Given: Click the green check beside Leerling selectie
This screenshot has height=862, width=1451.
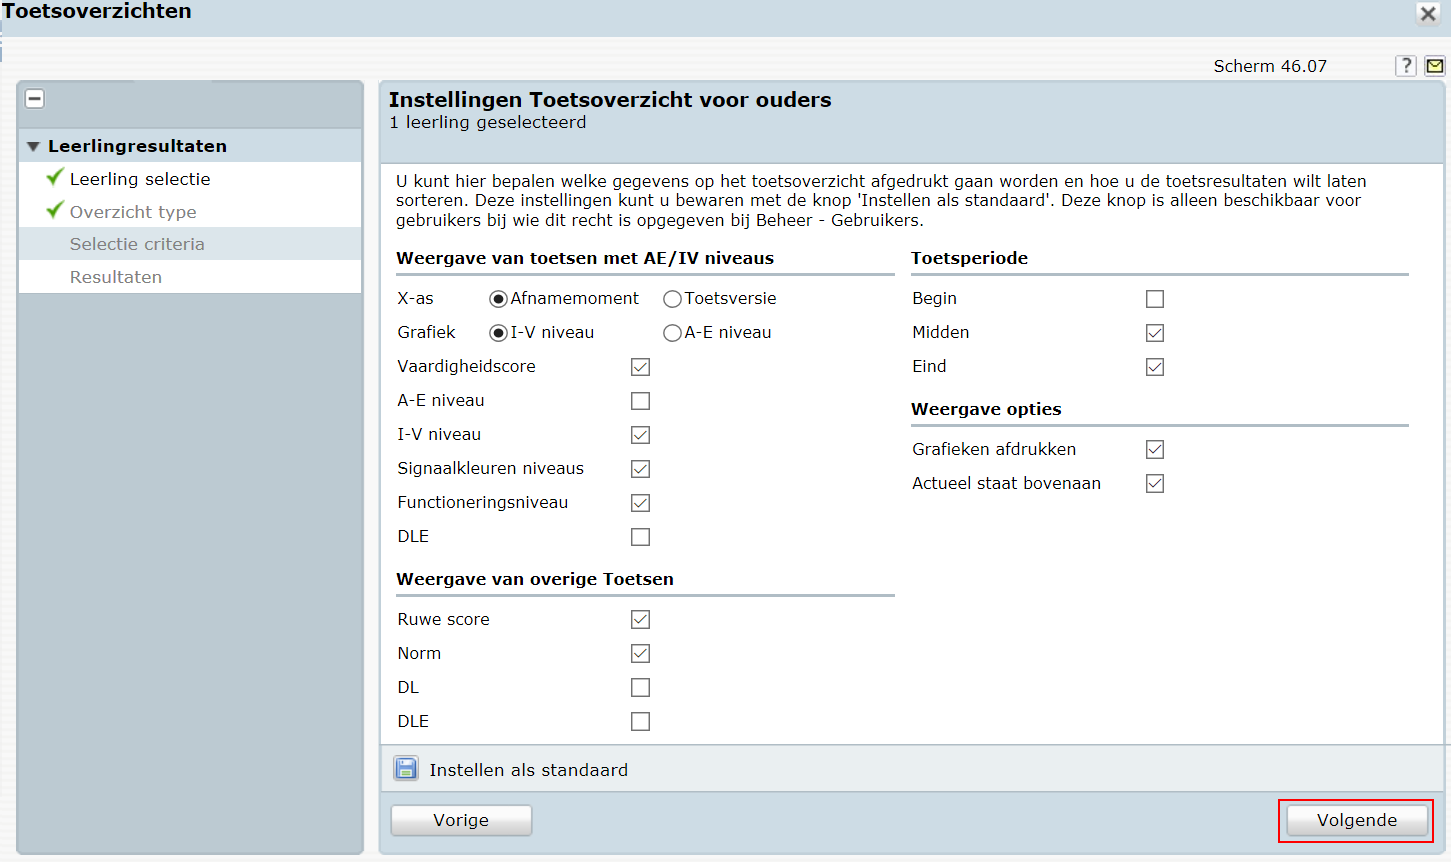Looking at the screenshot, I should (x=55, y=177).
